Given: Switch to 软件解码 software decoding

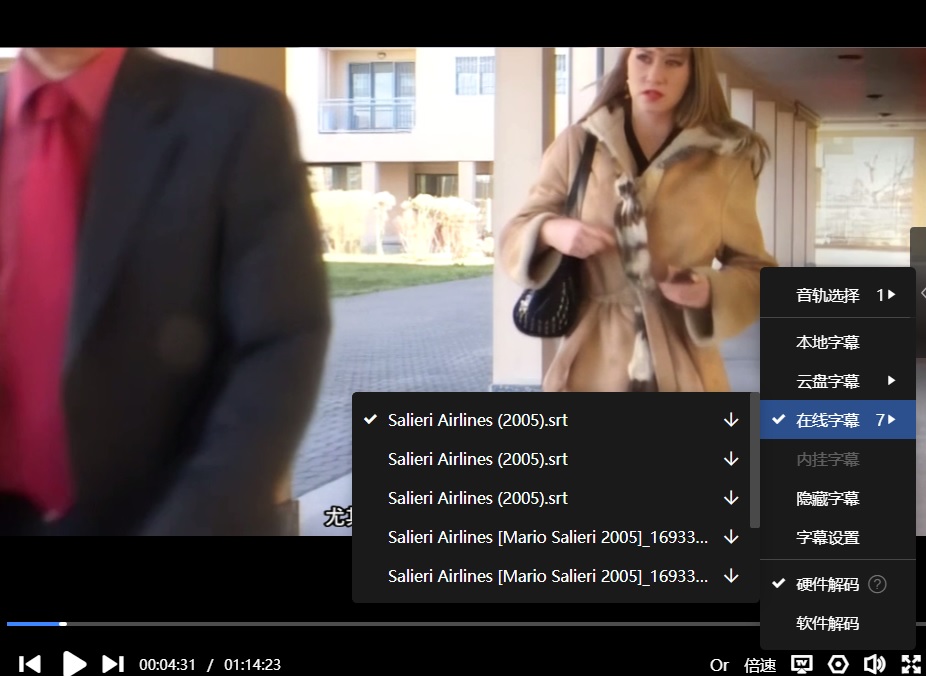Looking at the screenshot, I should click(827, 624).
